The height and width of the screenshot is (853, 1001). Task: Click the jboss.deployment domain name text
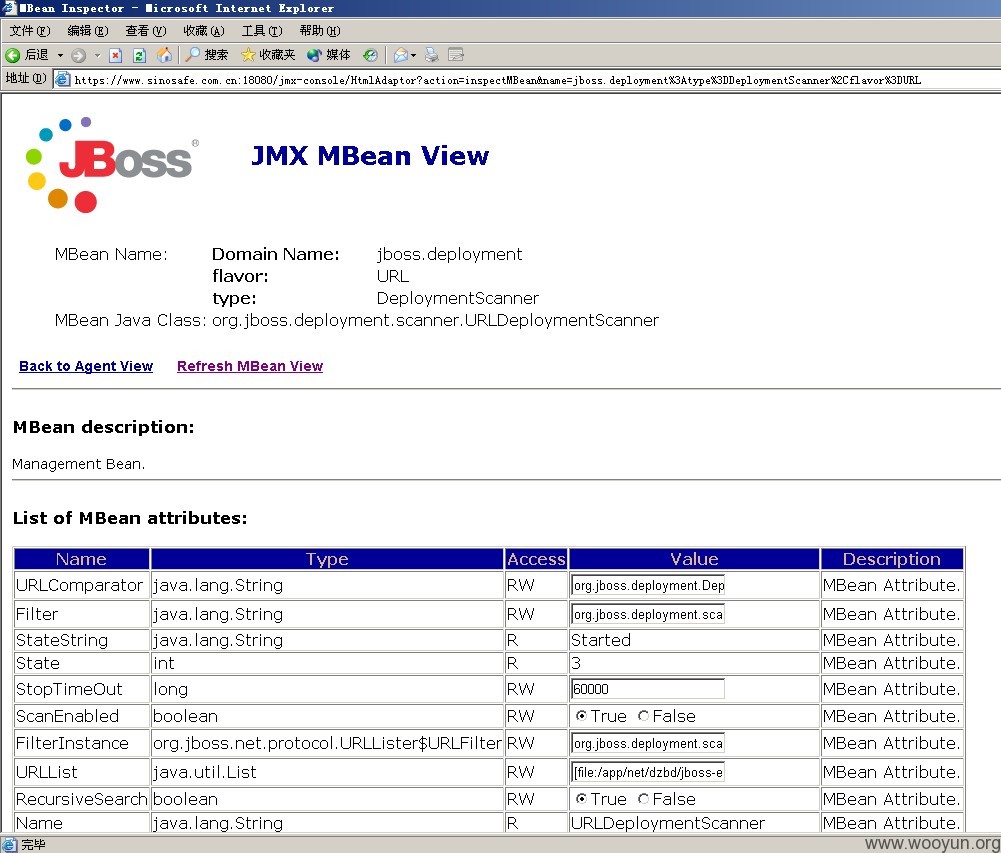point(449,254)
